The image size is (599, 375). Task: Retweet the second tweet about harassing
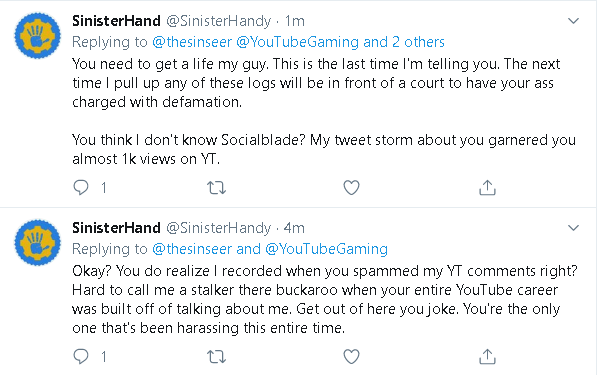[217, 357]
